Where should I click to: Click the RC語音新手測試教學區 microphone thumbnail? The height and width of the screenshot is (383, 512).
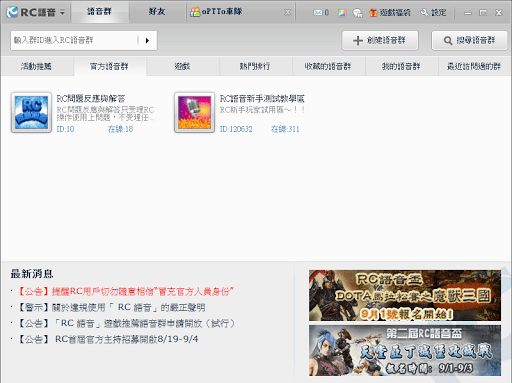tap(194, 113)
